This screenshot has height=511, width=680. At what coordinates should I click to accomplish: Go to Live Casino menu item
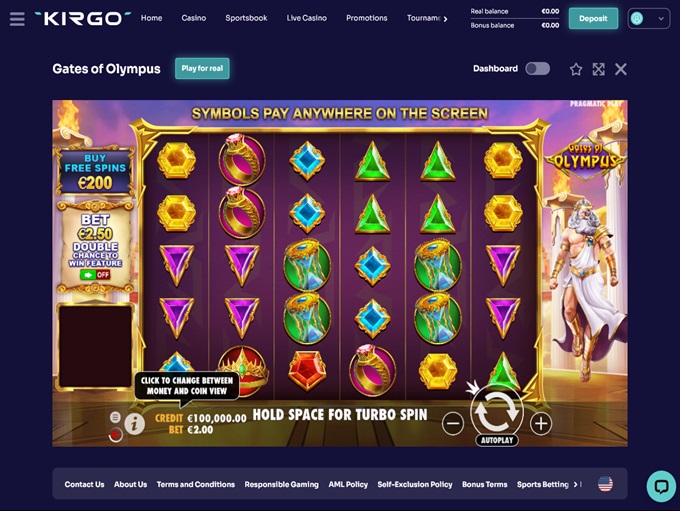pyautogui.click(x=307, y=18)
